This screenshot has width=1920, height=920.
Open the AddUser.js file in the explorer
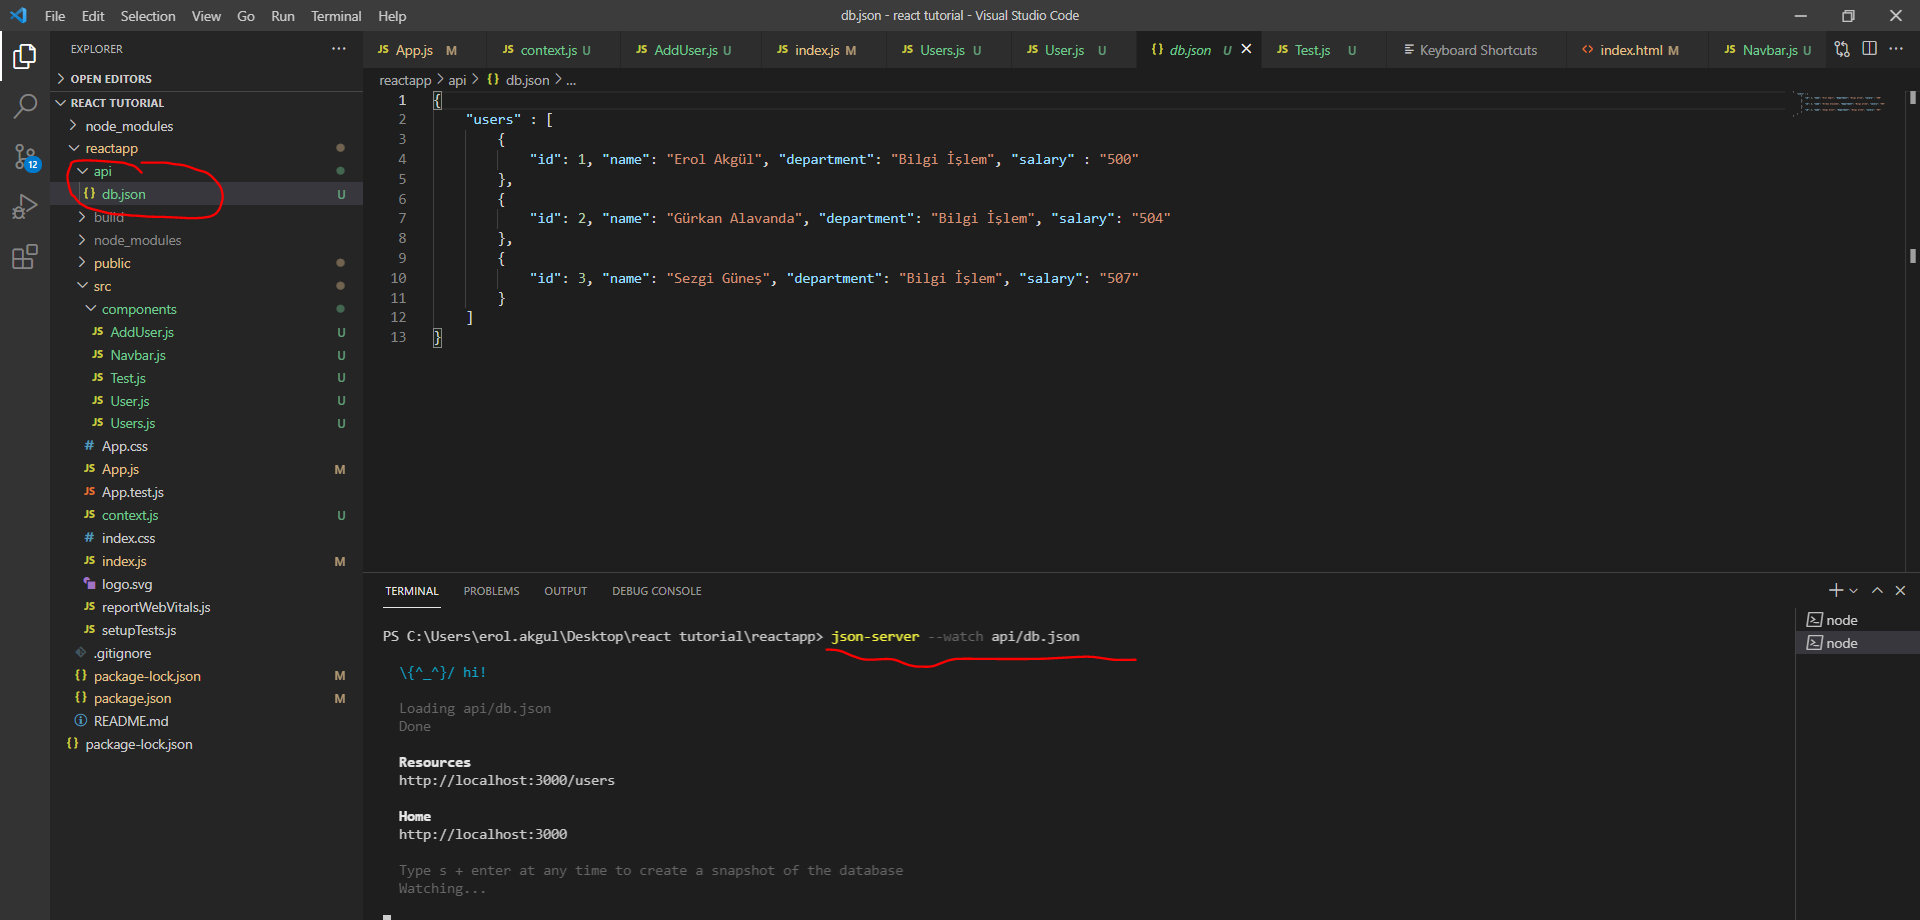[x=141, y=333]
